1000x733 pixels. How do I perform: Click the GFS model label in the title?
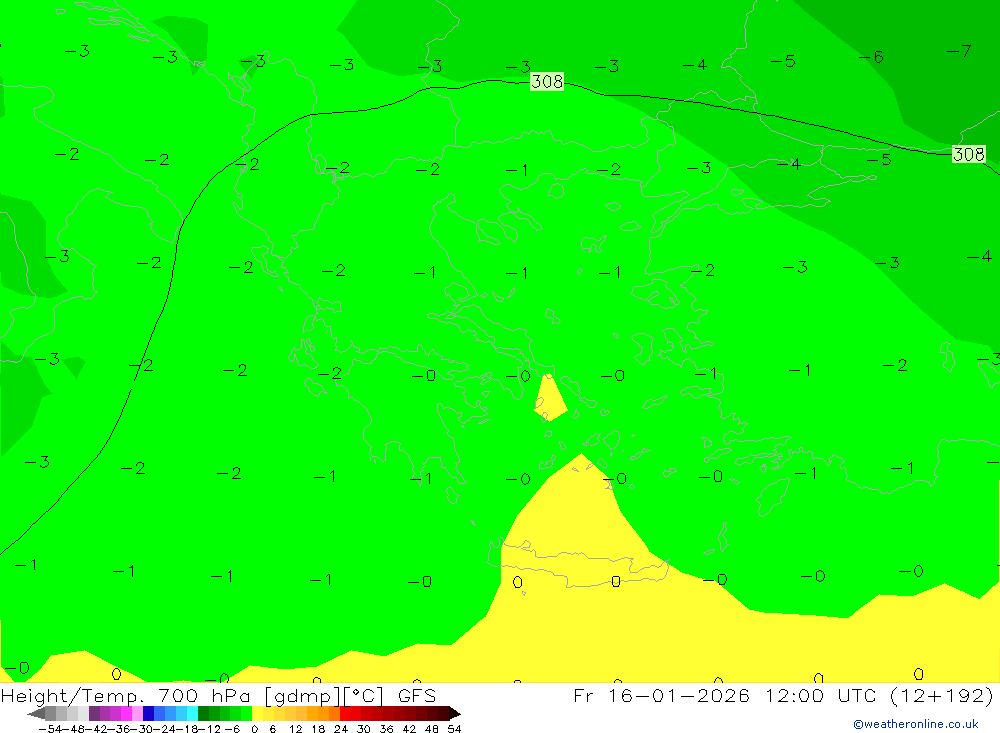(x=417, y=695)
